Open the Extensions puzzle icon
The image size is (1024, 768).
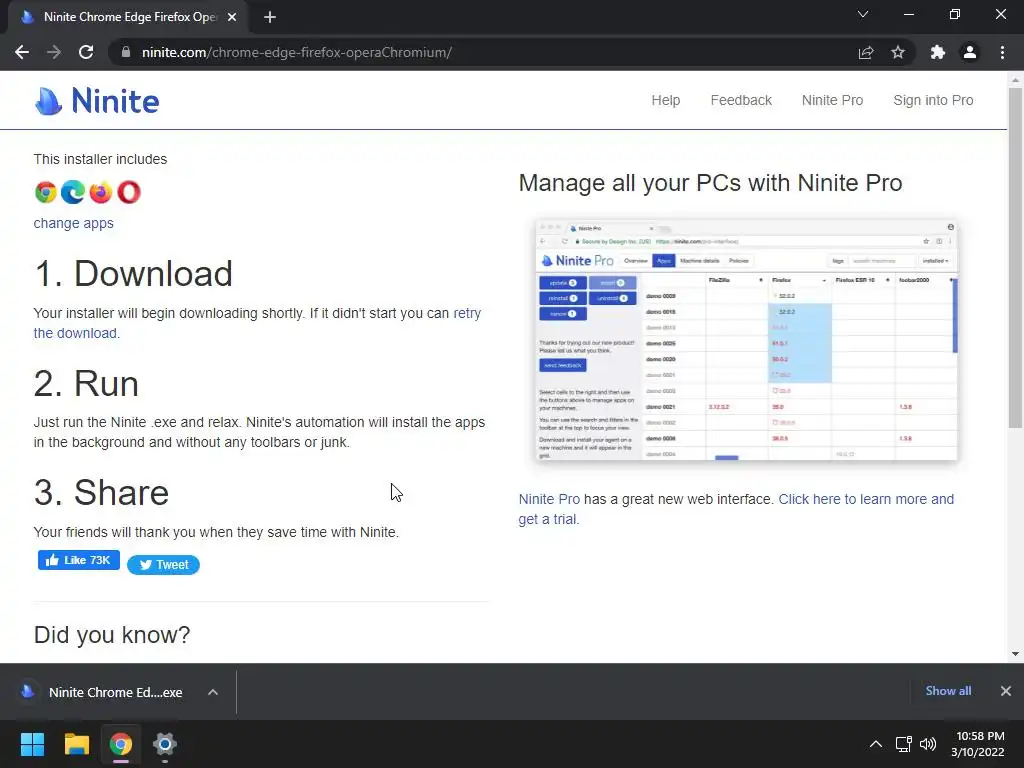pos(938,52)
